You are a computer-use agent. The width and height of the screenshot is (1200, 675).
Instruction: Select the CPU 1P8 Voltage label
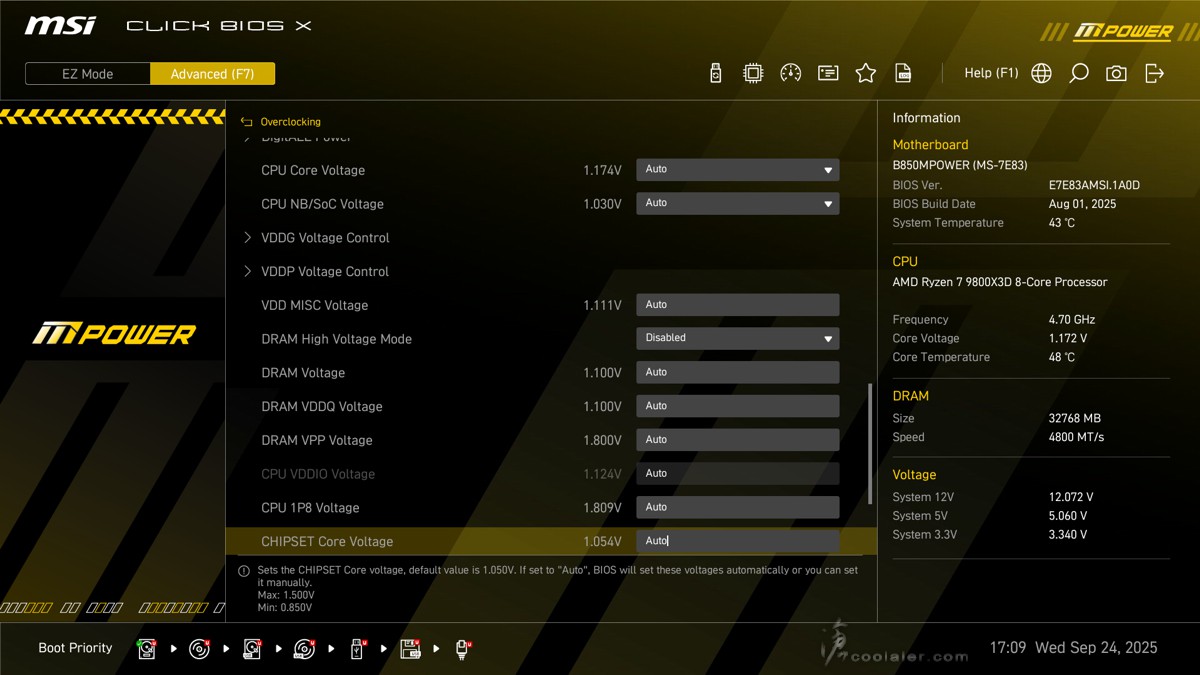click(x=310, y=508)
